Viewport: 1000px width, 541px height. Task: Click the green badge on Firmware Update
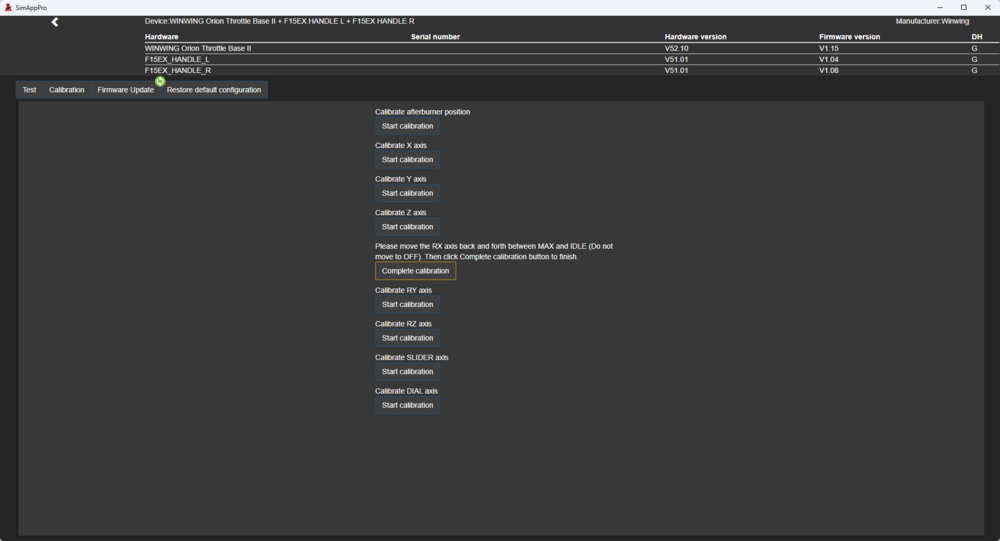(x=160, y=82)
